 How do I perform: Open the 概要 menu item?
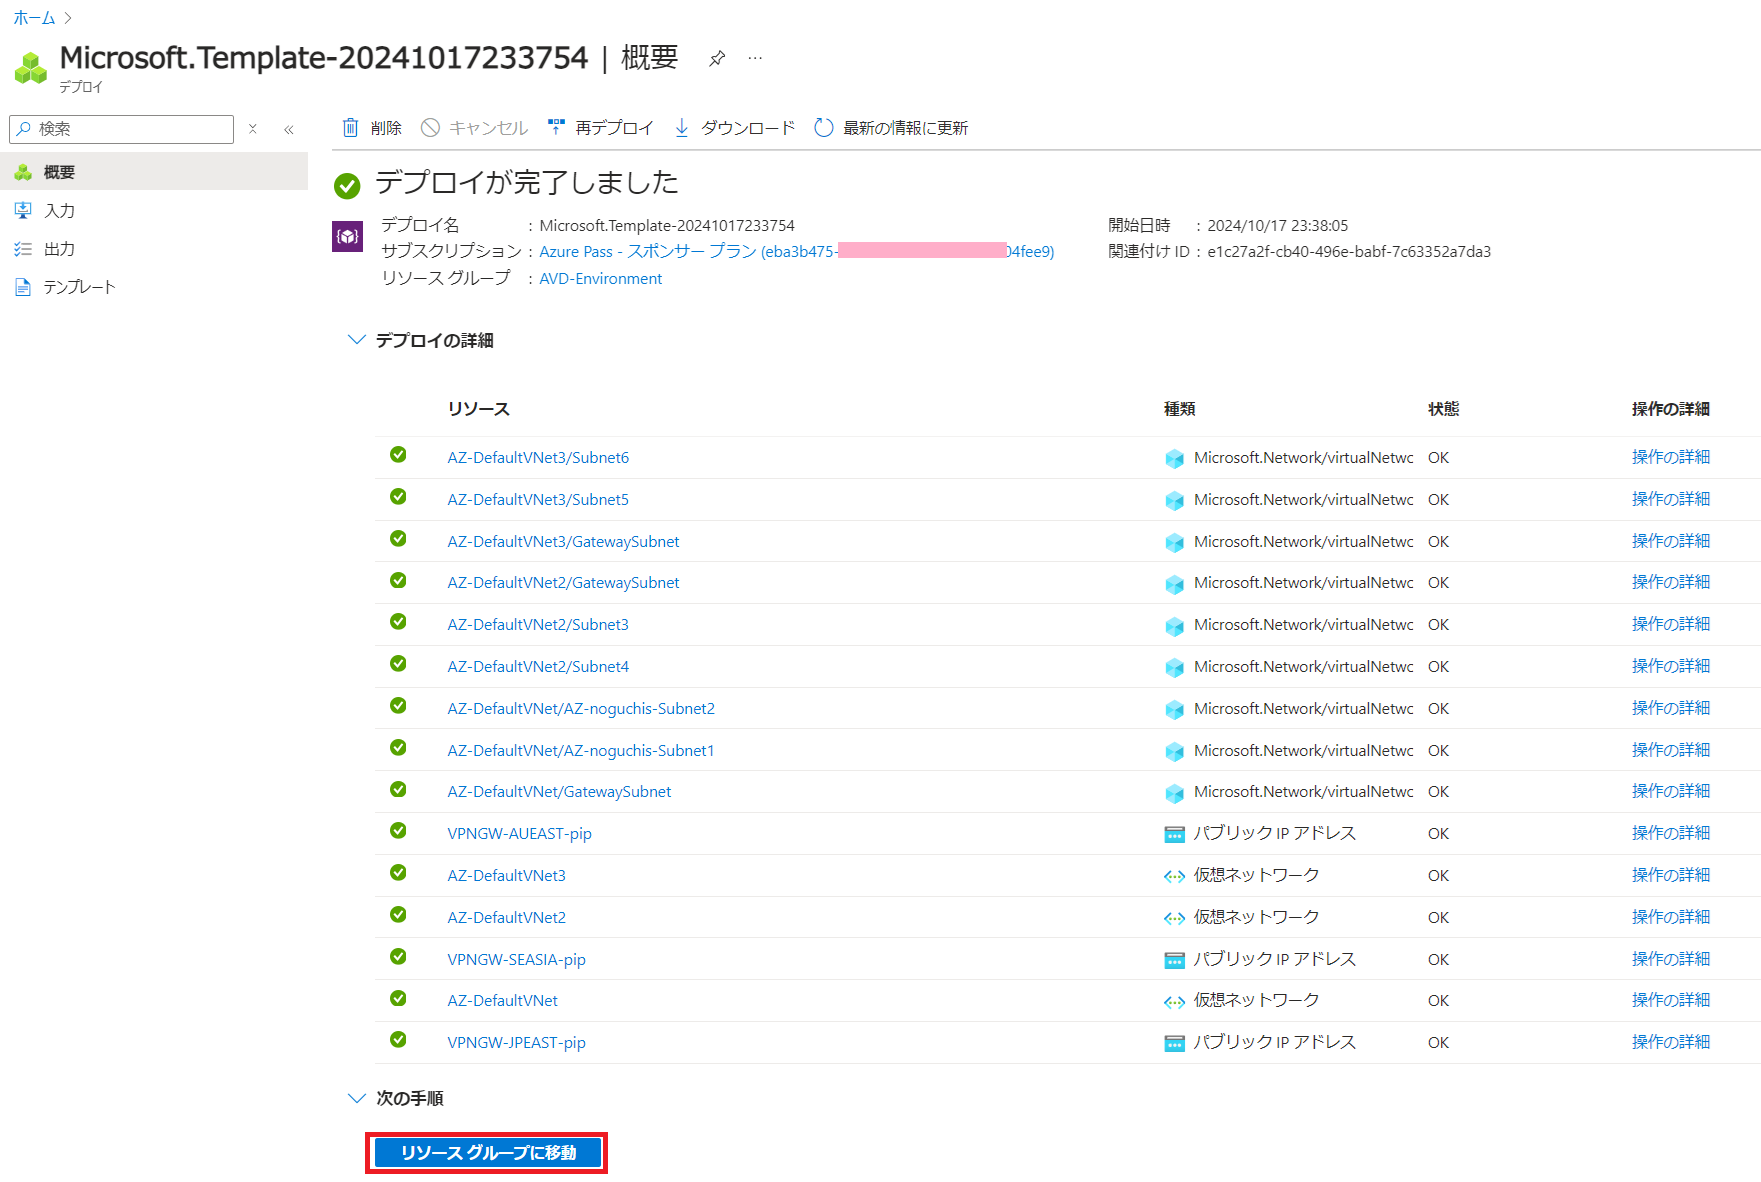[x=154, y=172]
